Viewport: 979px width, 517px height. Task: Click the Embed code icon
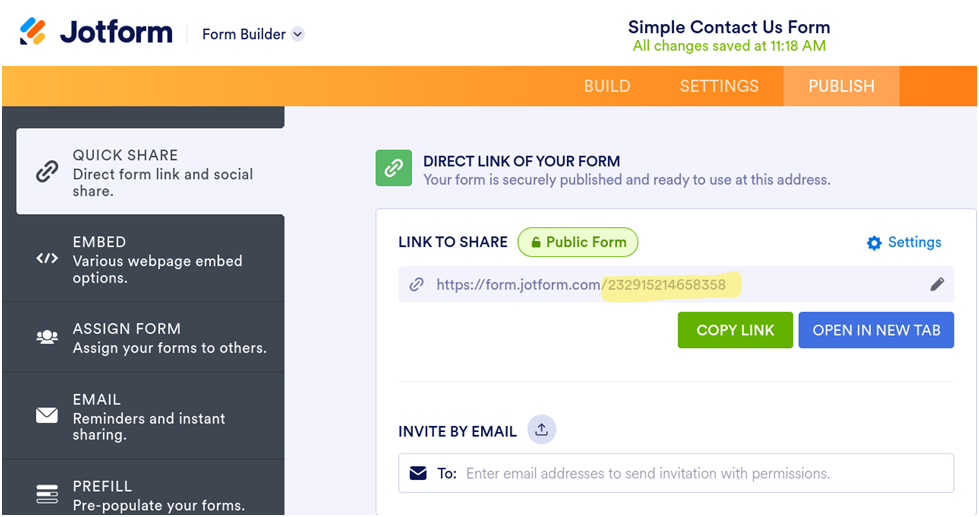click(47, 259)
